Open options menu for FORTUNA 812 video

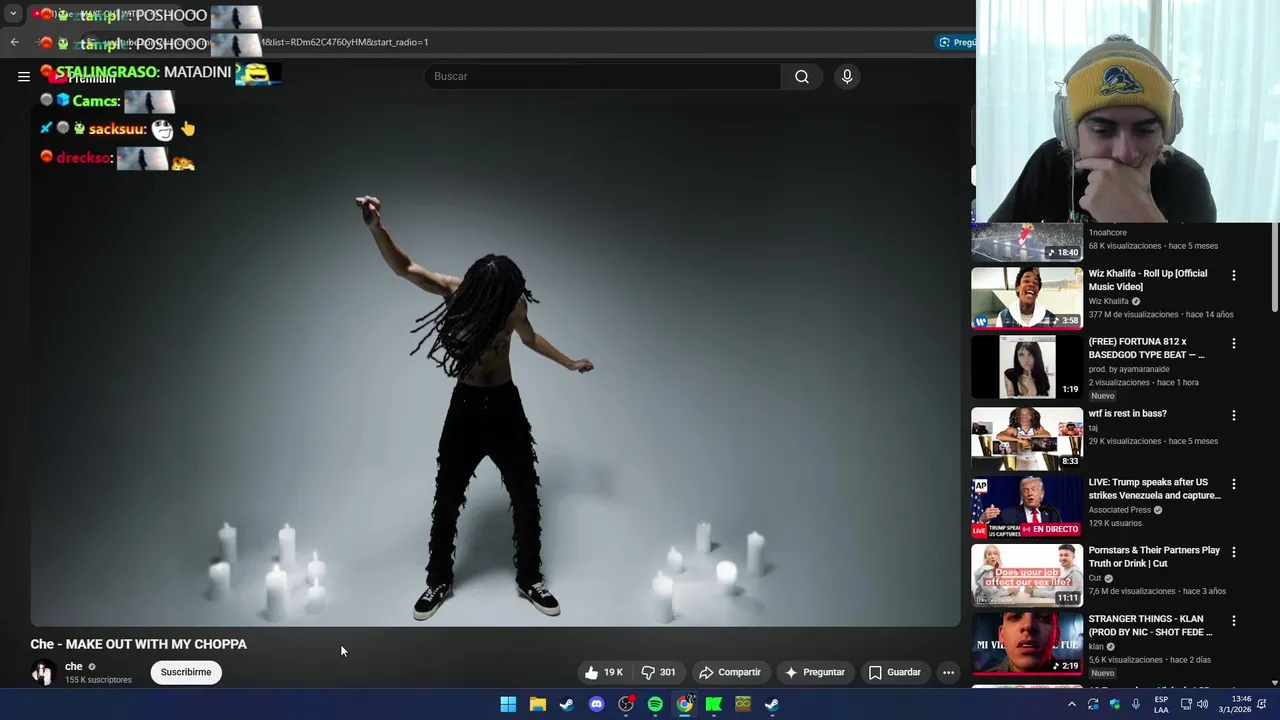point(1233,343)
